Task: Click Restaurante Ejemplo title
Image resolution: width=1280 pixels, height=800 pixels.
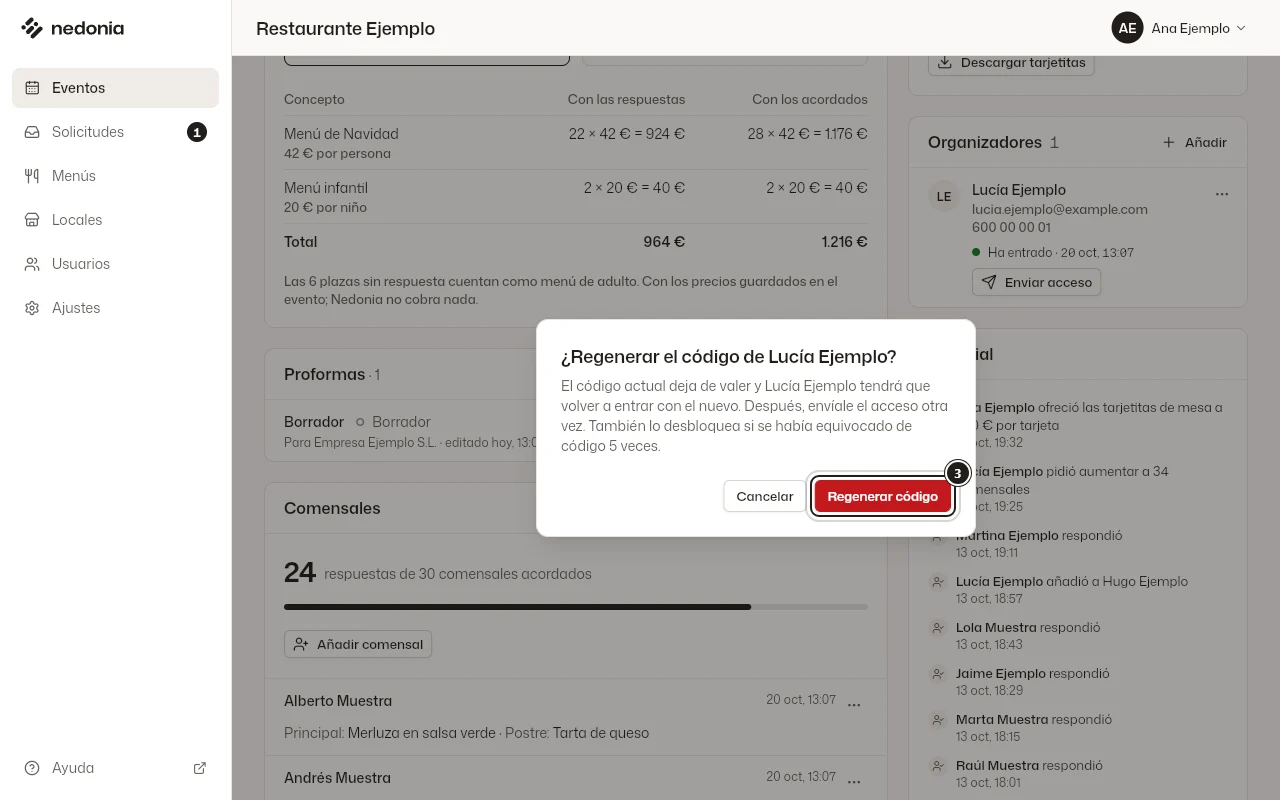Action: point(346,28)
